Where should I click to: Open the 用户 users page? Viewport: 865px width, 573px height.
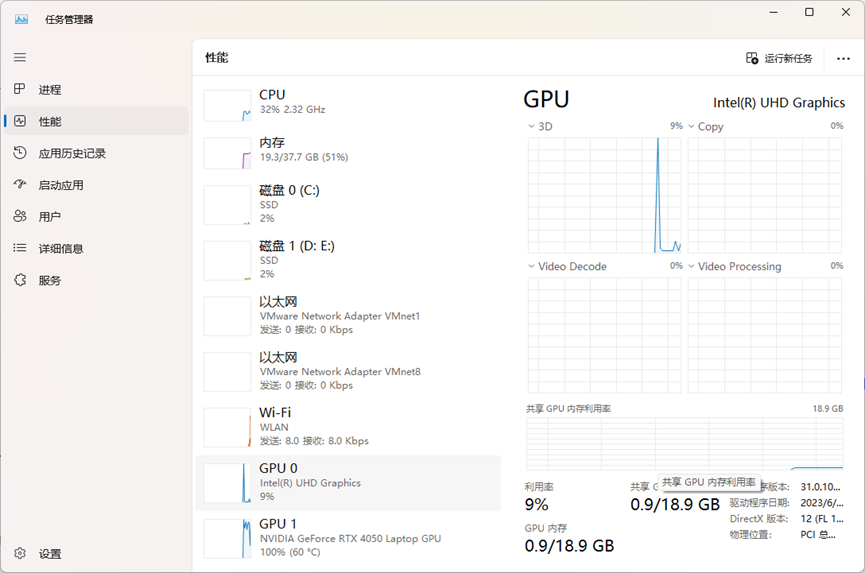point(96,216)
